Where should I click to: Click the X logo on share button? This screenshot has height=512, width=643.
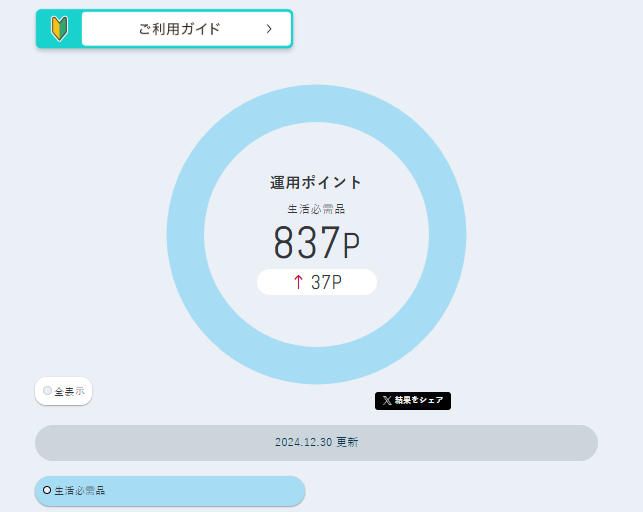(x=386, y=401)
